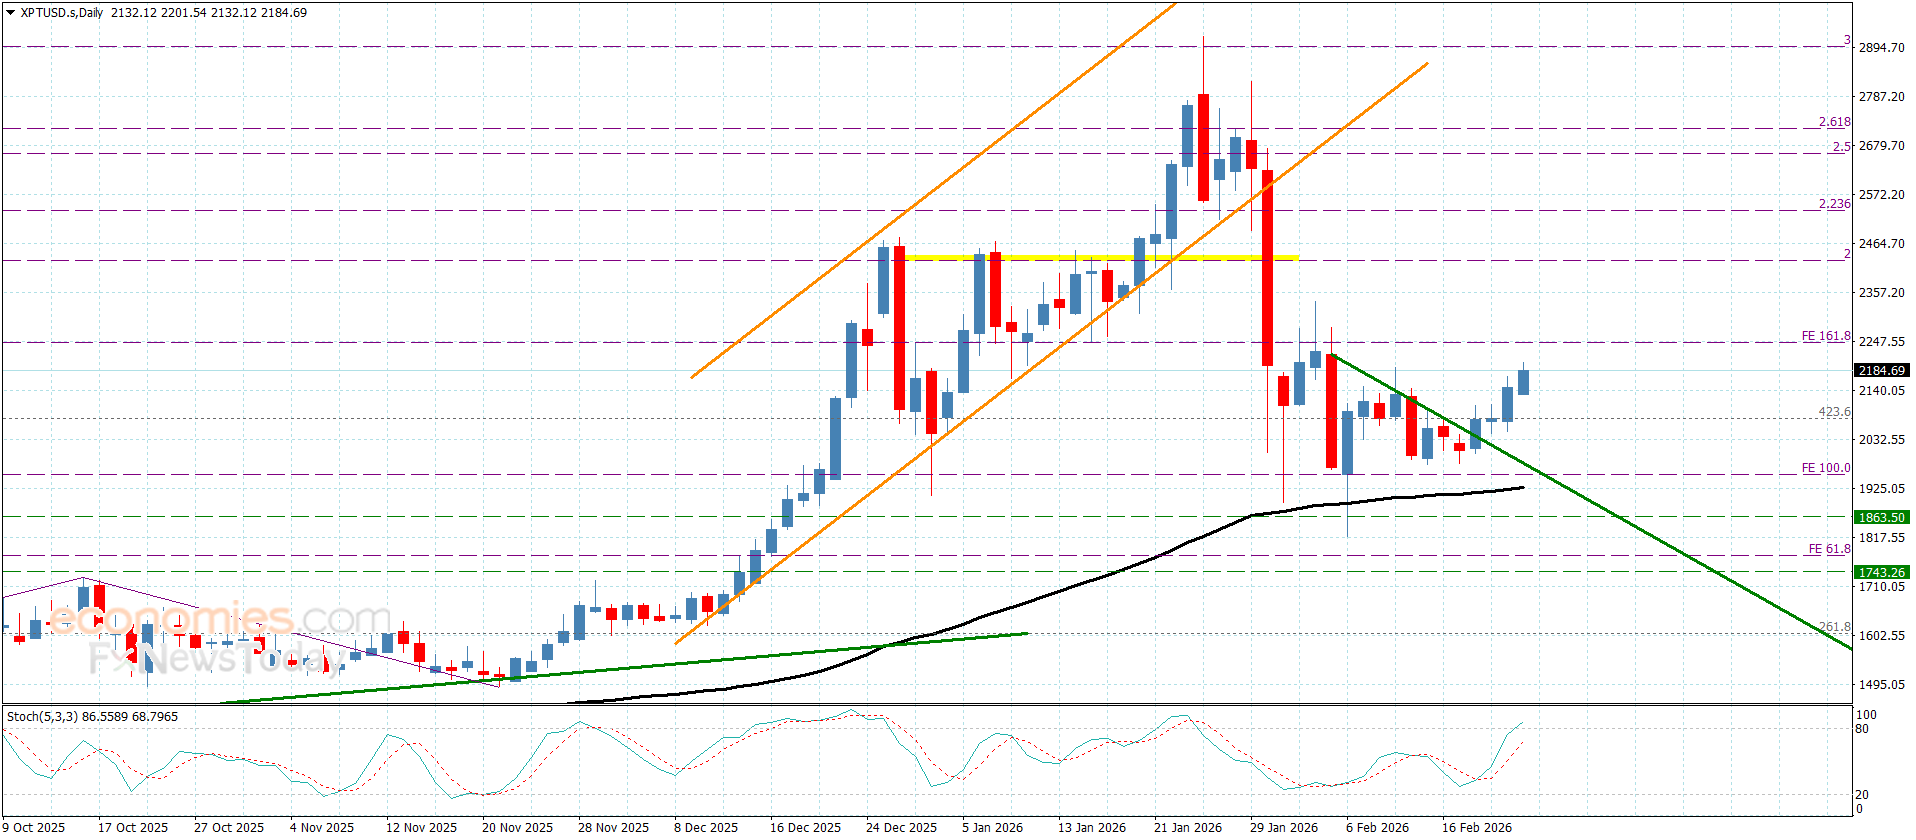Click the 2357.20 price axis label
This screenshot has width=1916, height=840.
[x=1881, y=292]
